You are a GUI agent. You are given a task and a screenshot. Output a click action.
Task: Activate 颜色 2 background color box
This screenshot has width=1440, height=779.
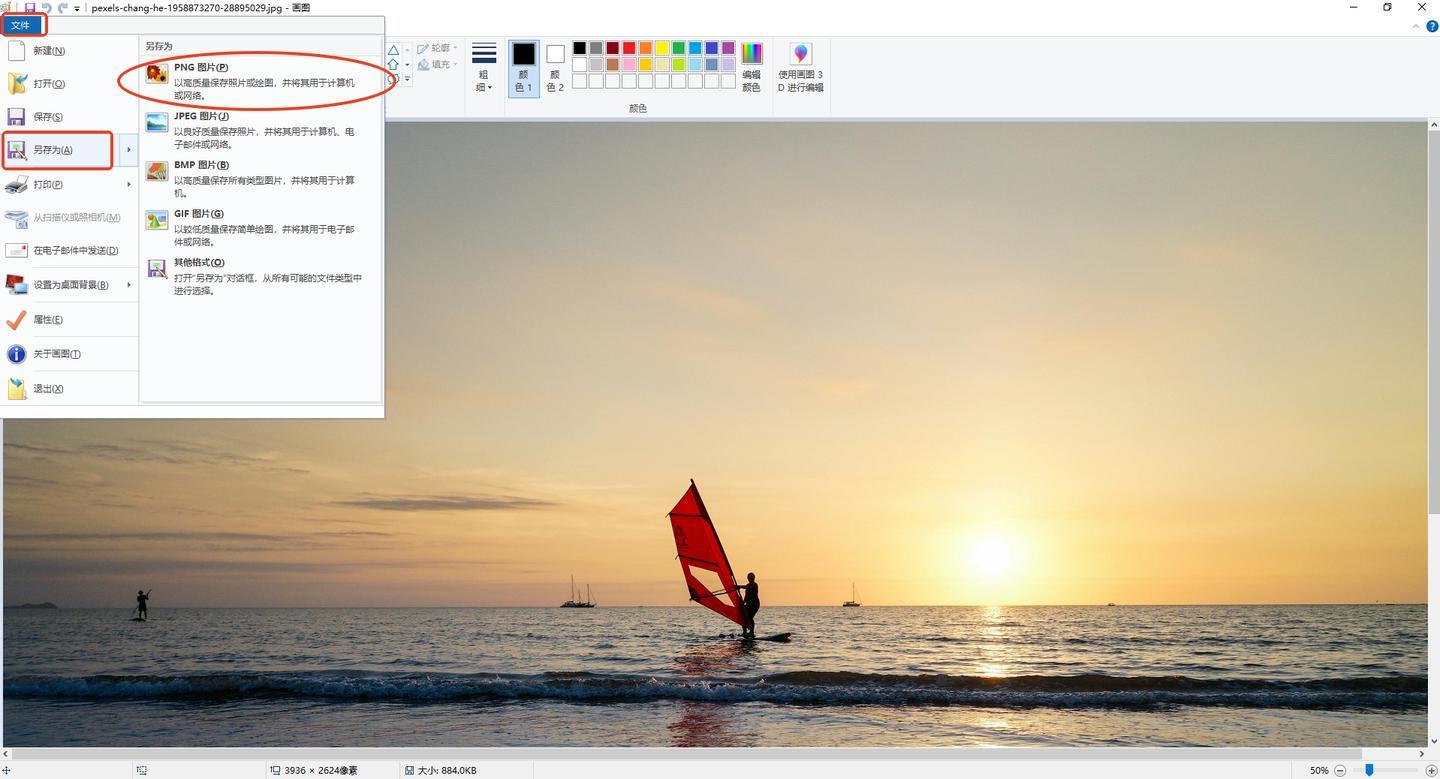555,67
